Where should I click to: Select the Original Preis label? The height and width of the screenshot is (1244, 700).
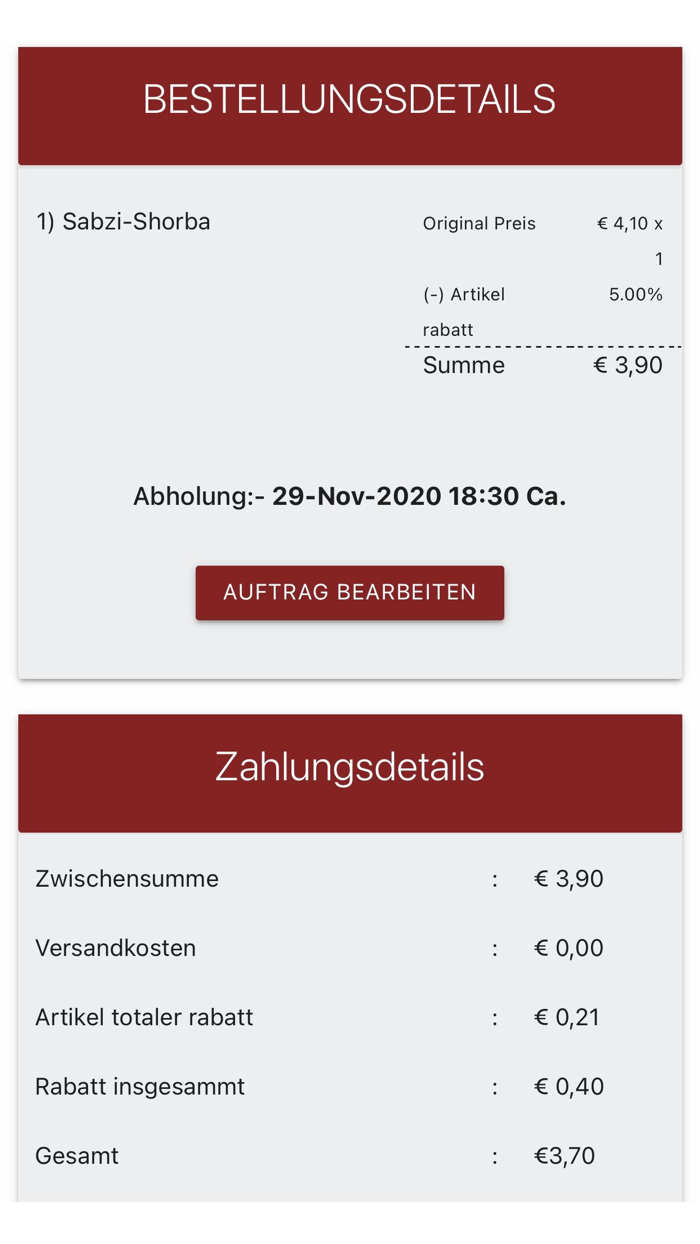pos(478,224)
